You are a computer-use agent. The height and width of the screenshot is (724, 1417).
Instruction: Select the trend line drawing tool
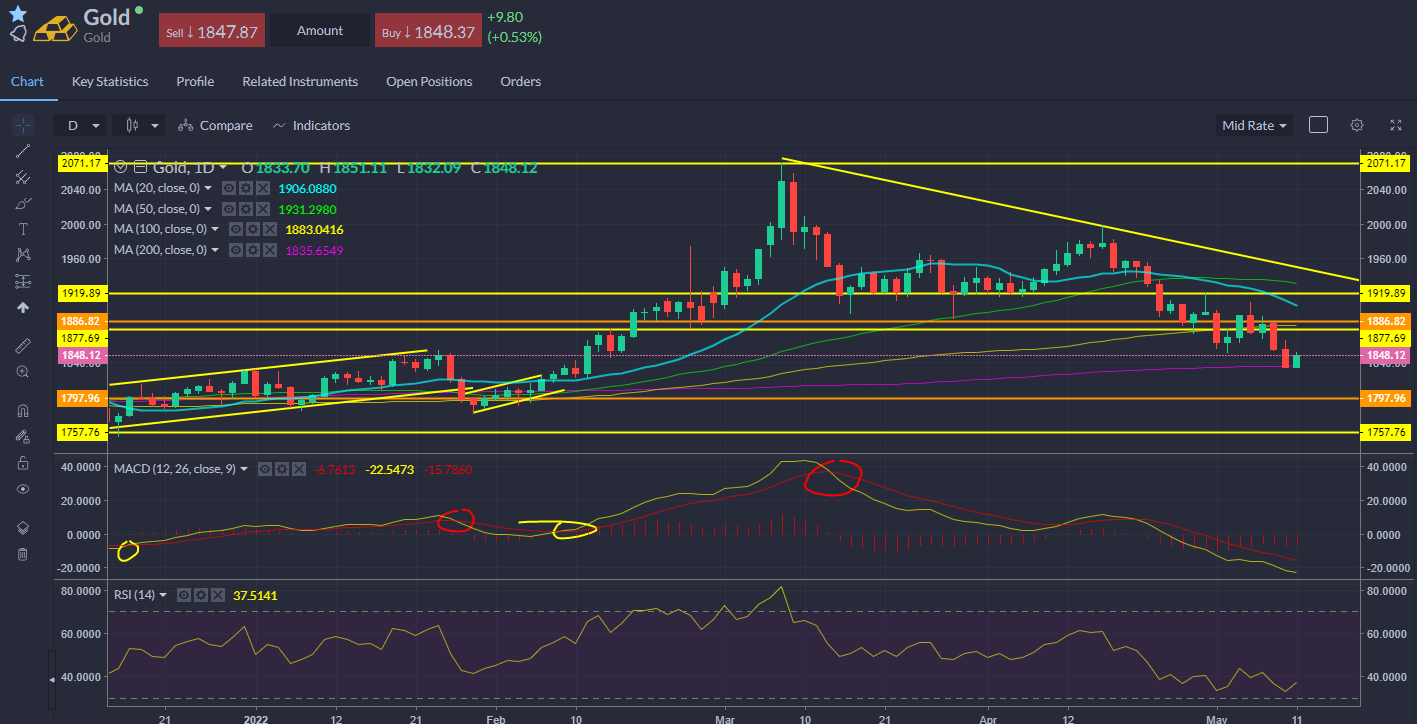click(x=23, y=151)
